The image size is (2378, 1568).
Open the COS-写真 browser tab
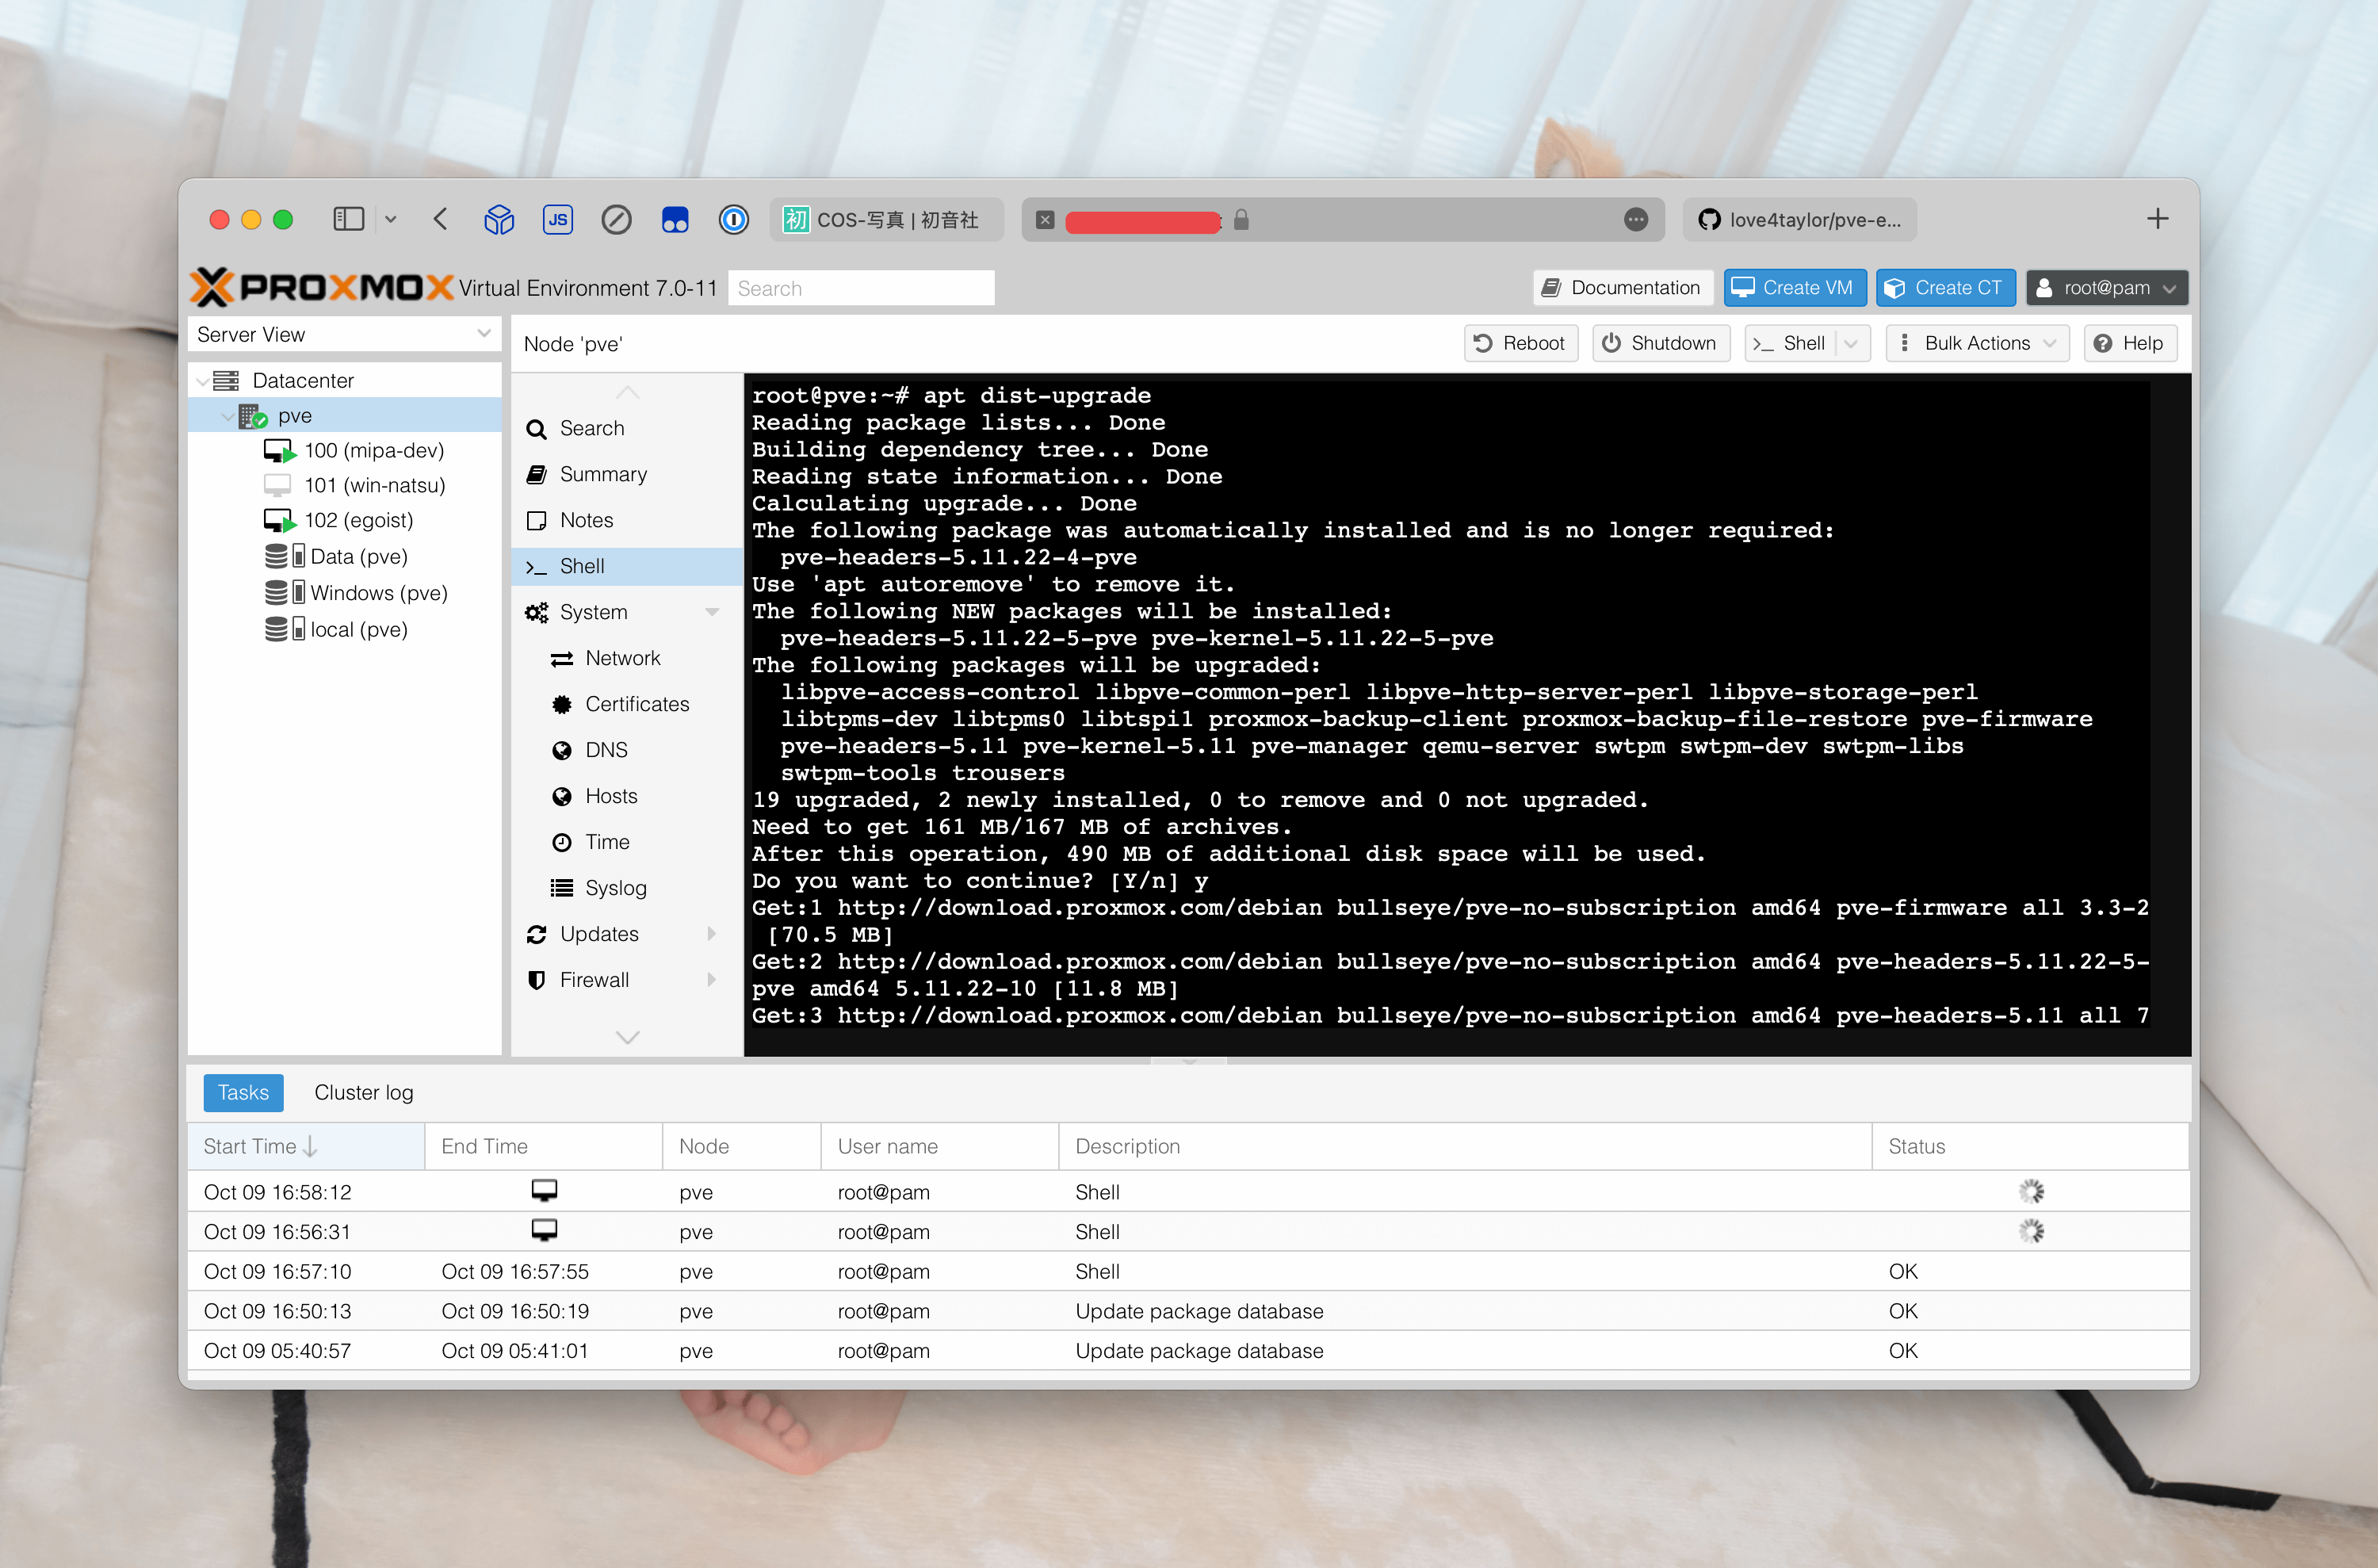pos(885,219)
